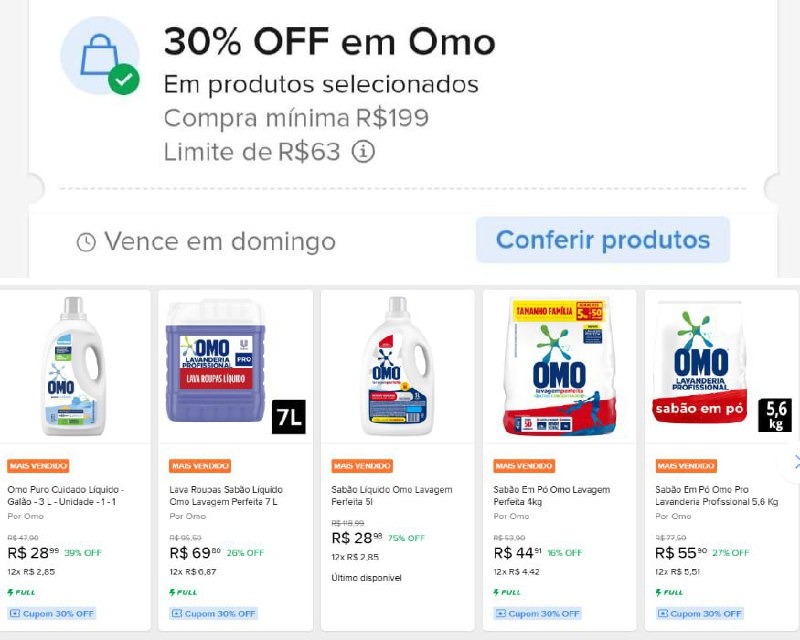Viewport: 800px width, 640px height.
Task: Select the Tamanho Família Omo 4kg bag image
Action: click(559, 367)
